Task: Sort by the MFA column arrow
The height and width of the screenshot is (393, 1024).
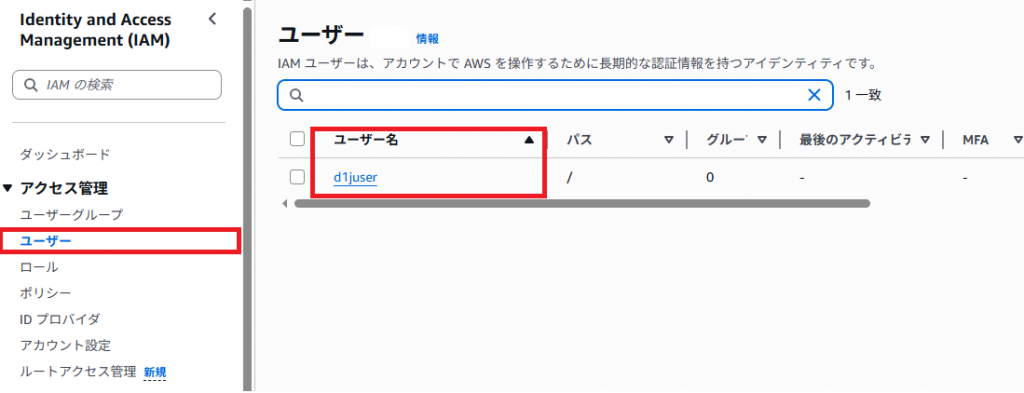Action: (1017, 140)
